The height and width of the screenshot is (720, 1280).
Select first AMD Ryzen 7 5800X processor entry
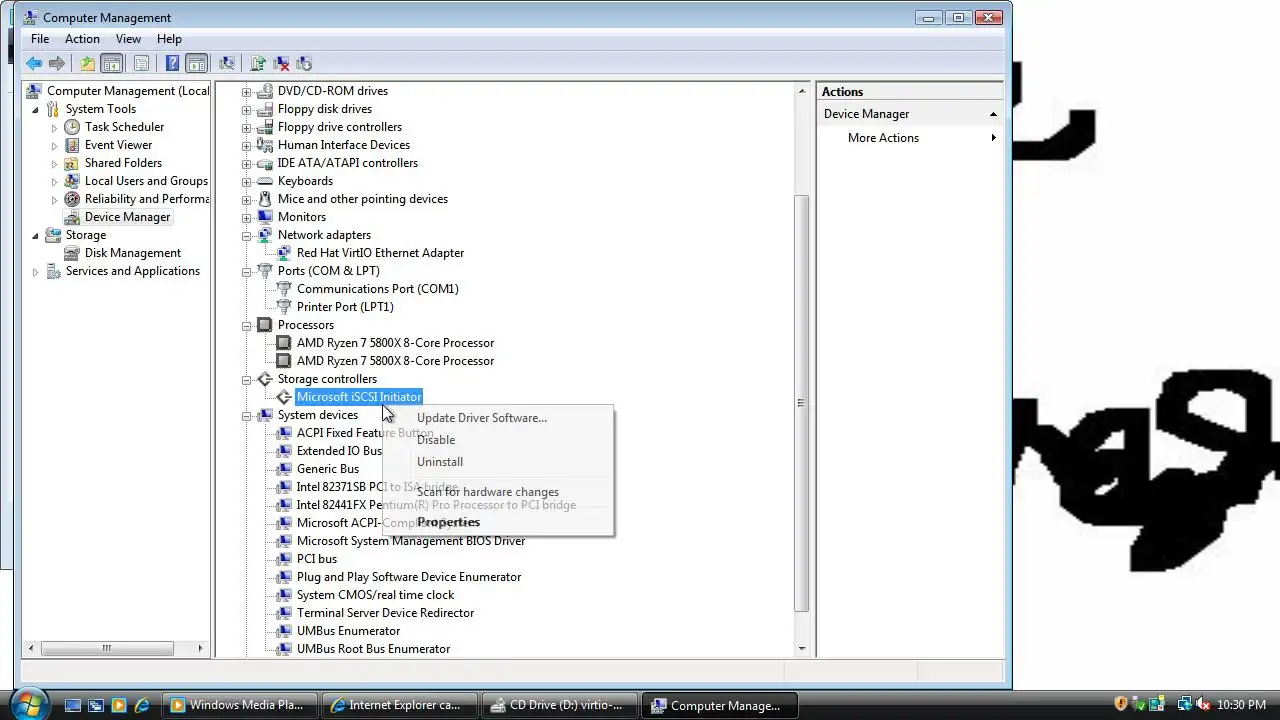pyautogui.click(x=395, y=343)
